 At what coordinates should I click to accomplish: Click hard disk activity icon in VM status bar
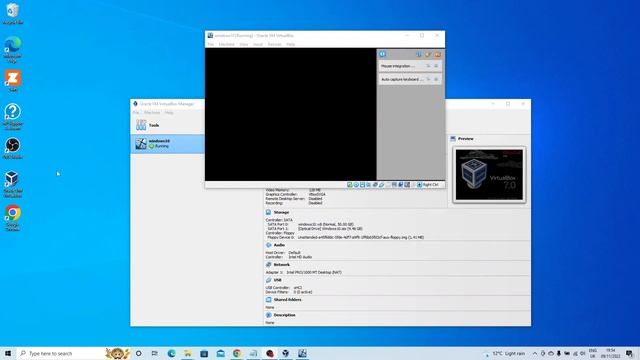click(350, 185)
